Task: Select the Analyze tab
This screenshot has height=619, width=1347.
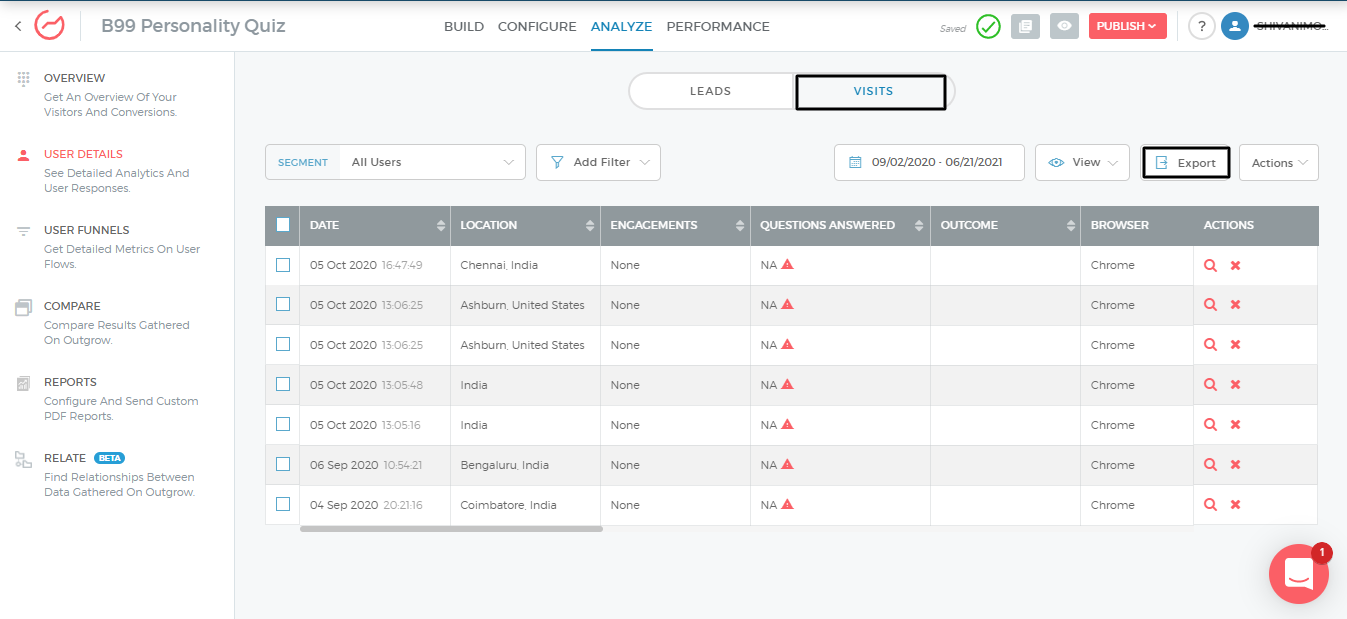Action: click(x=621, y=27)
